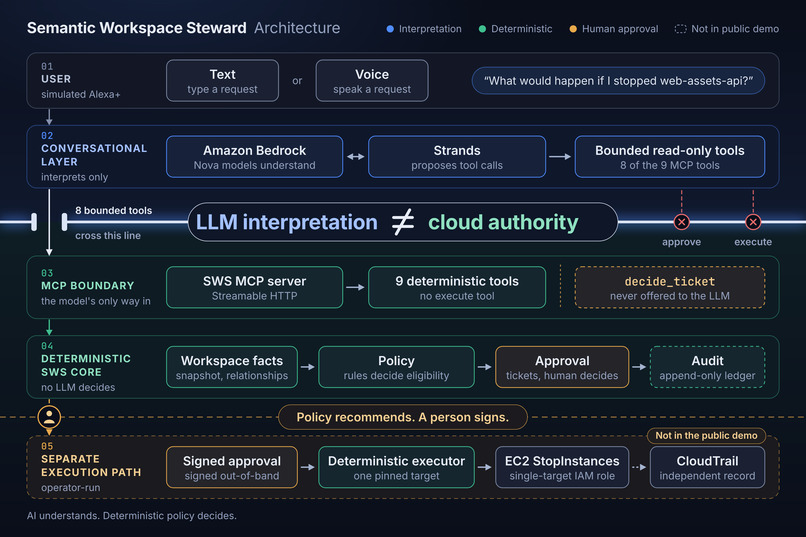
Task: Click the Audit 'append-only ledger' box
Action: point(707,367)
